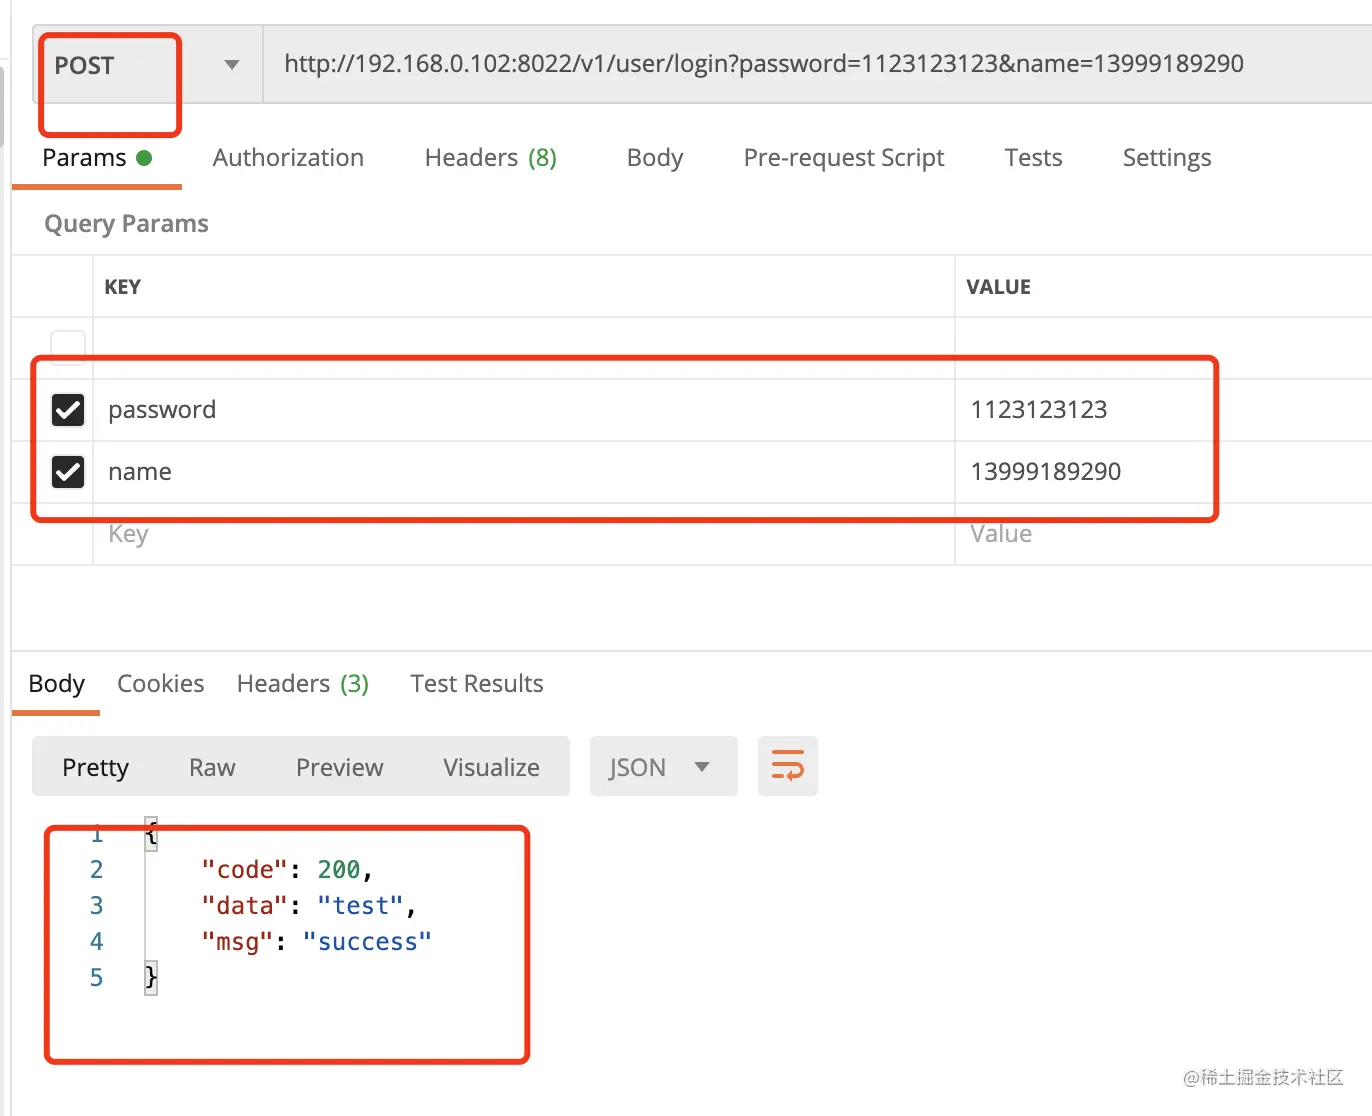Image resolution: width=1372 pixels, height=1116 pixels.
Task: Switch to request Body tab
Action: (x=655, y=158)
